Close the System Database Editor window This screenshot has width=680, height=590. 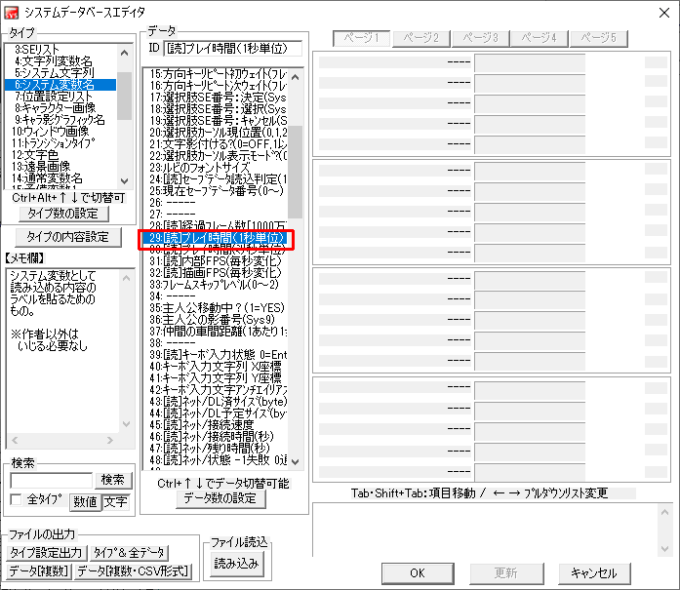click(x=661, y=11)
